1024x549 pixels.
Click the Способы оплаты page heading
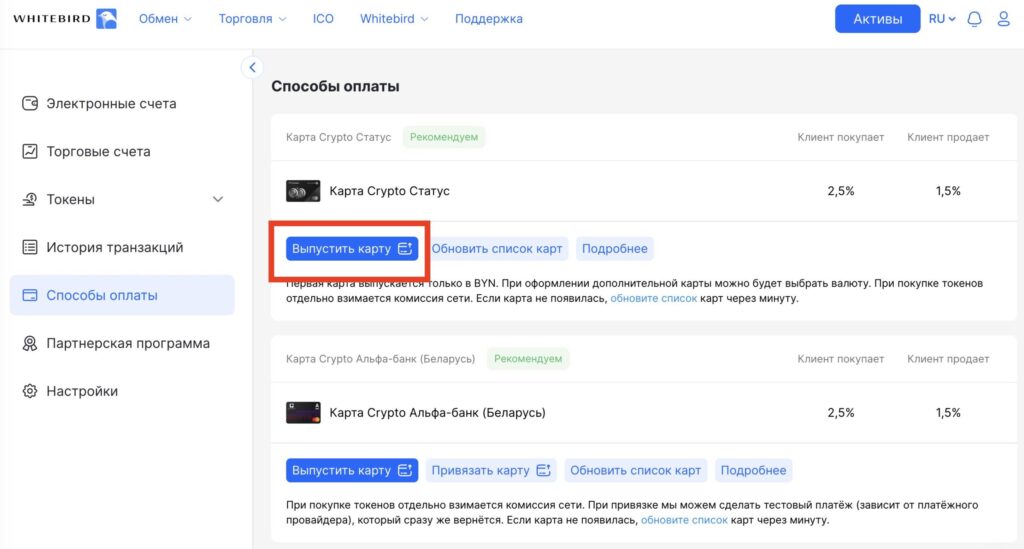pos(335,86)
